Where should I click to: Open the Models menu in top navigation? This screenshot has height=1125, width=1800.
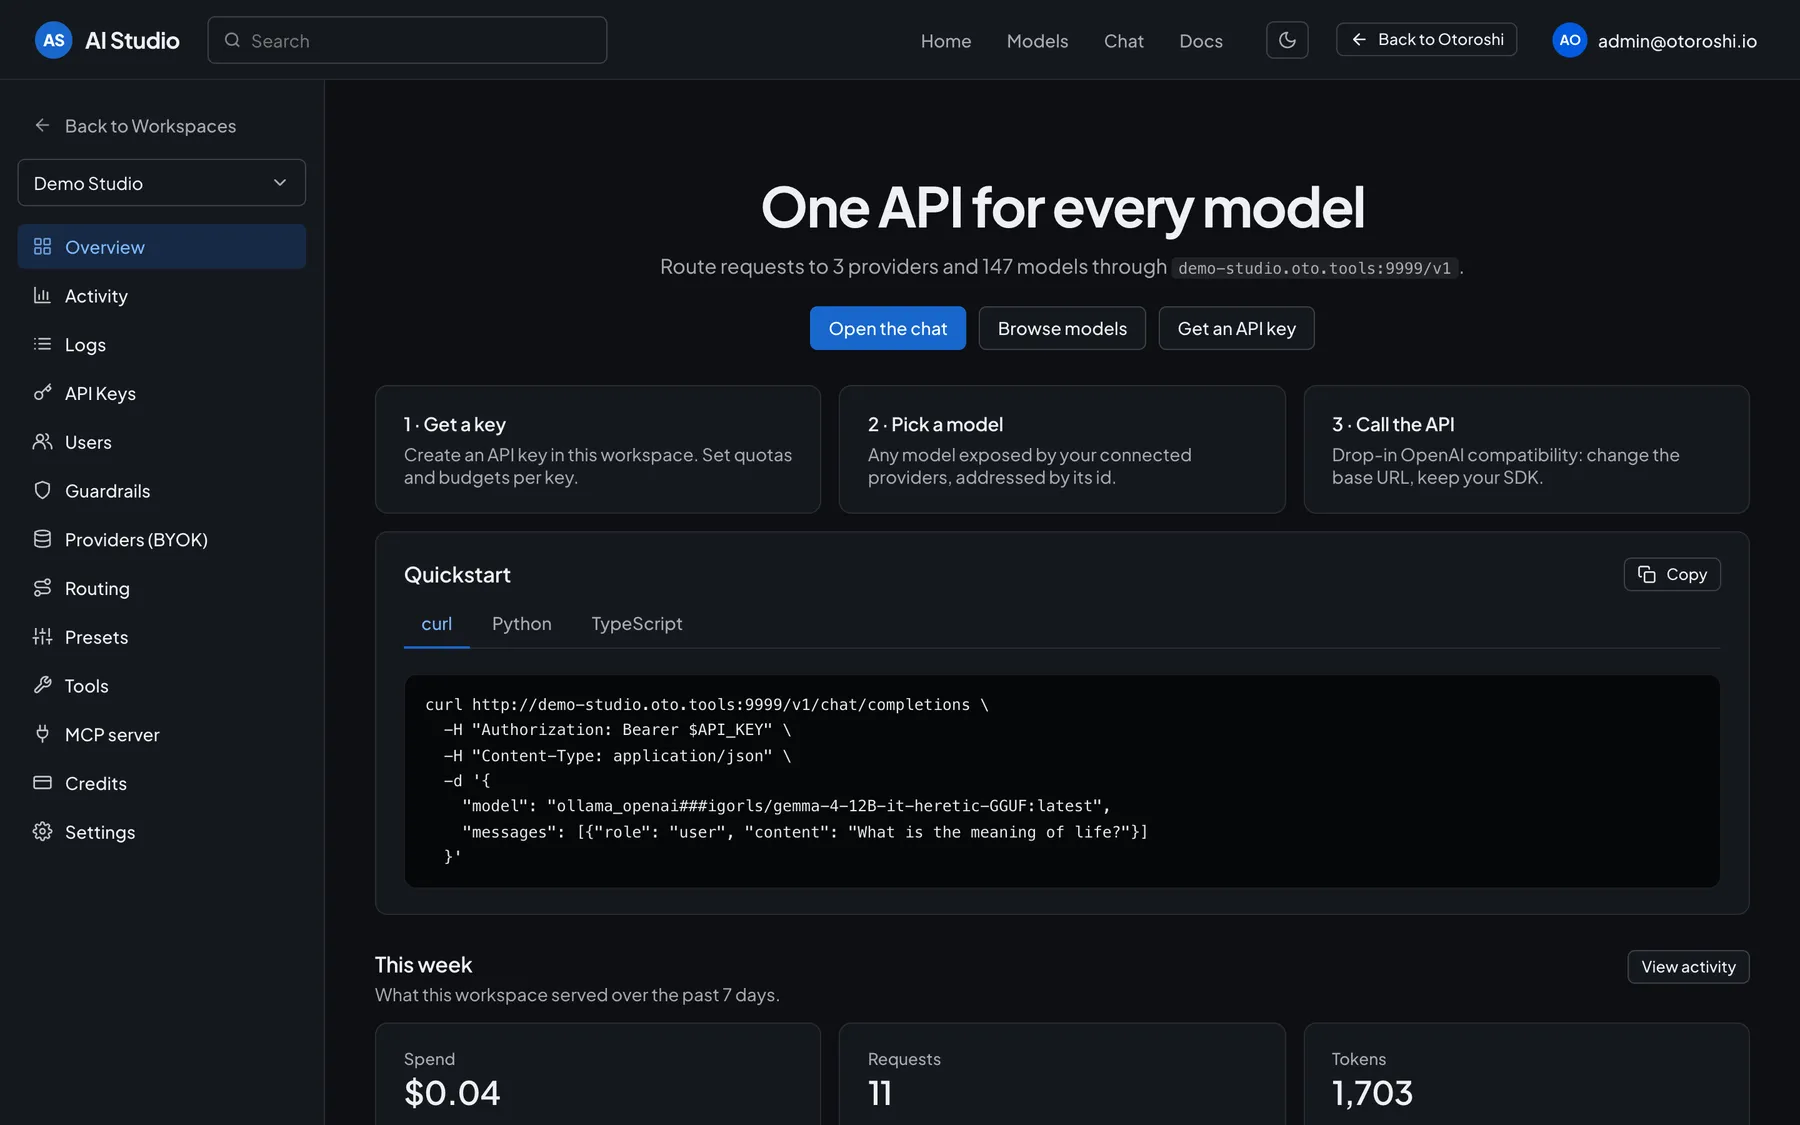pos(1037,41)
